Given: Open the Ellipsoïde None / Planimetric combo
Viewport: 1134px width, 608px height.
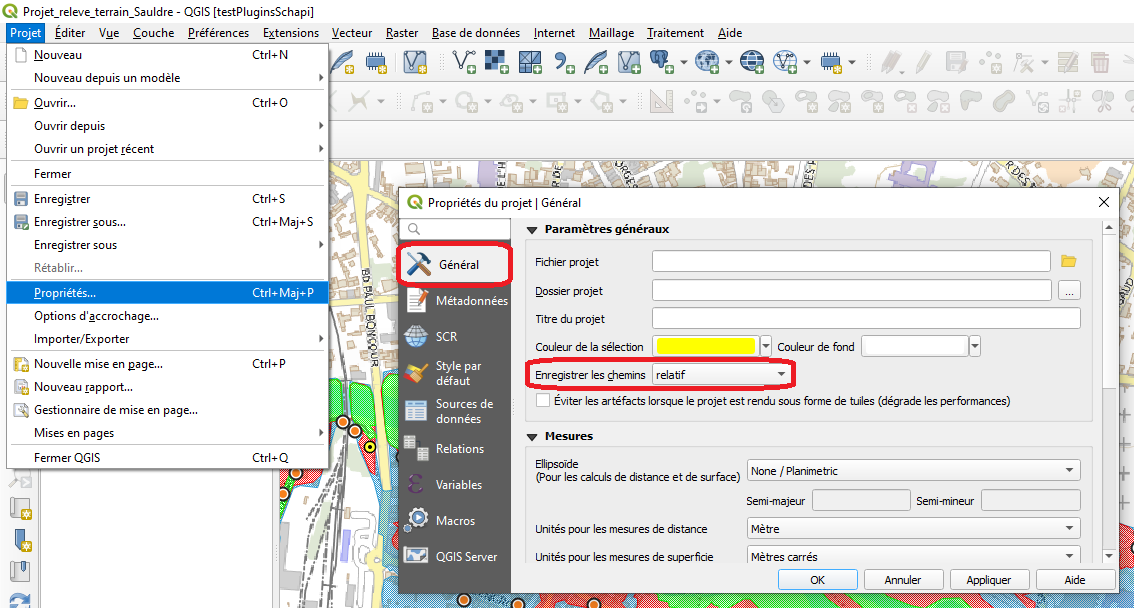Looking at the screenshot, I should (913, 471).
